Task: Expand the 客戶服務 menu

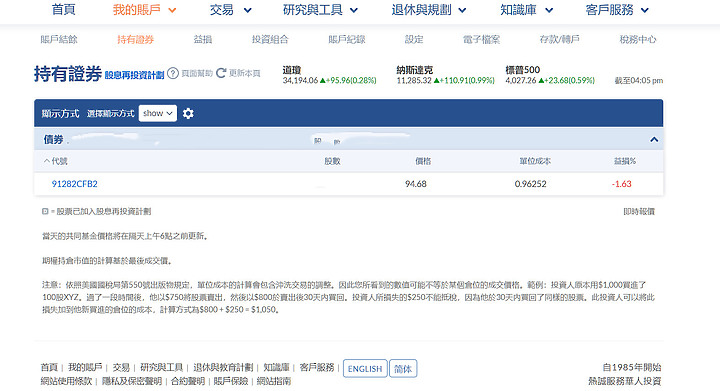Action: (617, 10)
